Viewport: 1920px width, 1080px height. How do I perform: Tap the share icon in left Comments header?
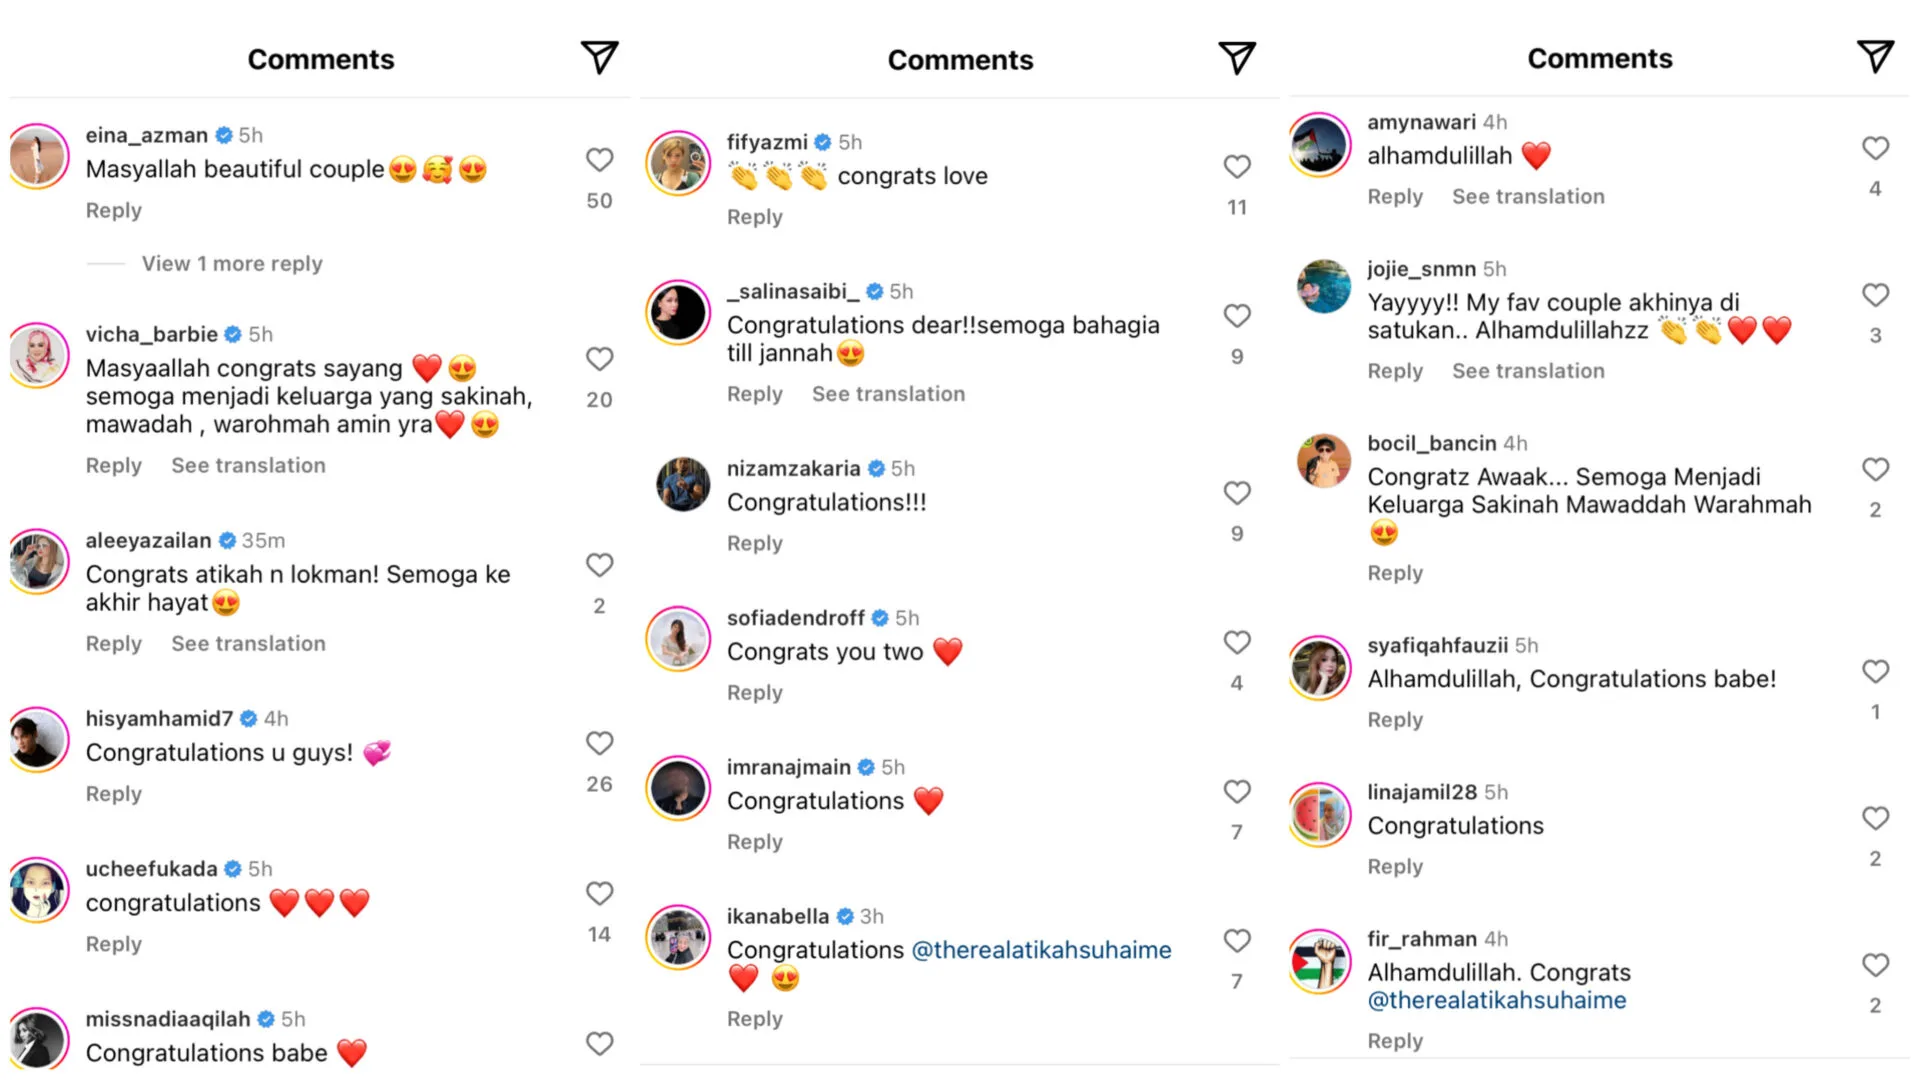[599, 58]
